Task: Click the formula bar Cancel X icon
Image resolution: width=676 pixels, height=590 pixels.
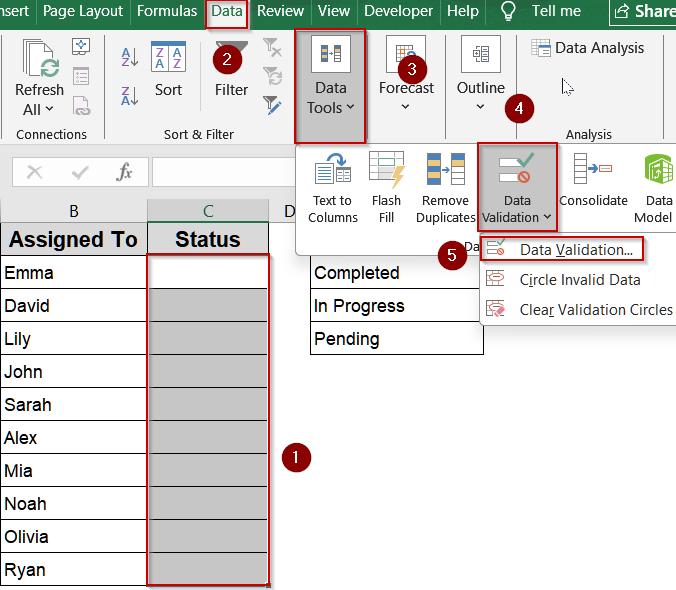Action: point(34,172)
